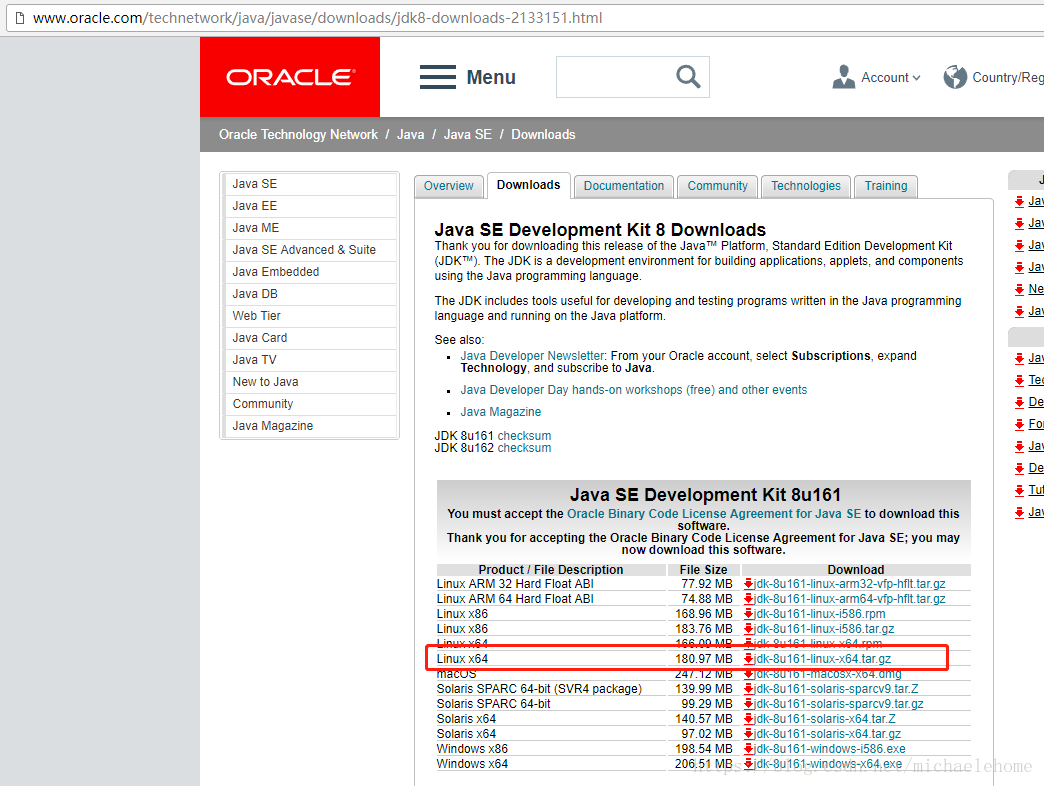Open the Java Magazine bullet link
The width and height of the screenshot is (1044, 786).
tap(501, 412)
